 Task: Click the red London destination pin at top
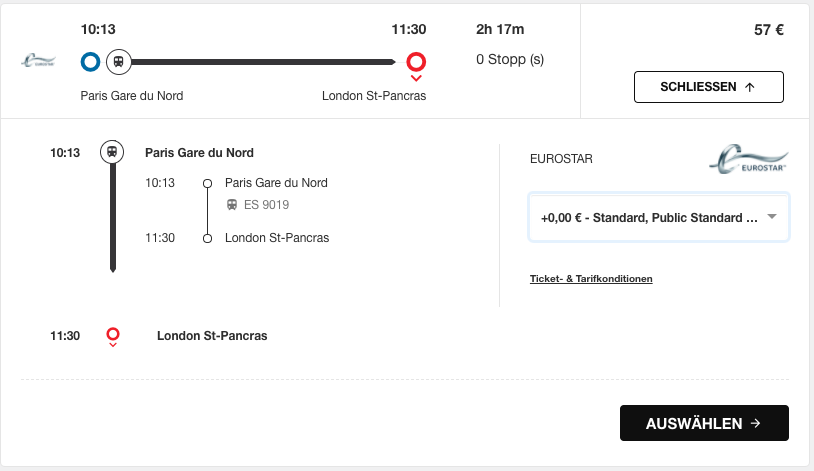[416, 65]
